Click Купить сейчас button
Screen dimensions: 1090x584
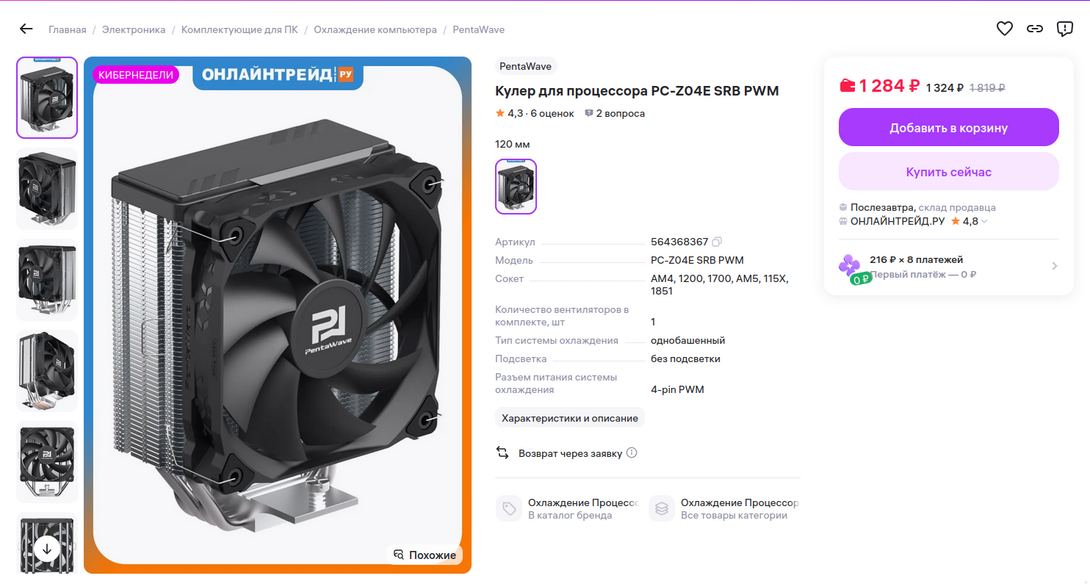pyautogui.click(x=949, y=172)
